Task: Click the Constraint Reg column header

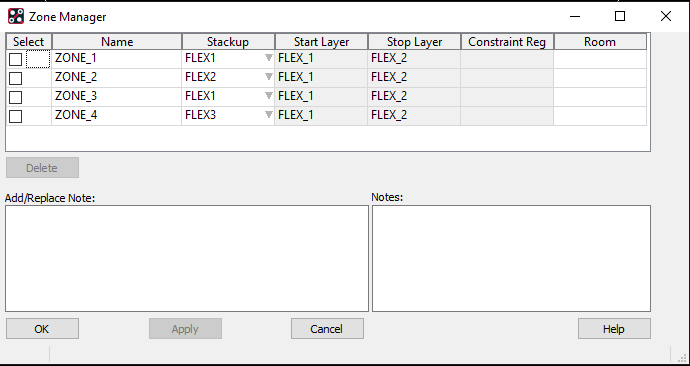Action: (507, 42)
